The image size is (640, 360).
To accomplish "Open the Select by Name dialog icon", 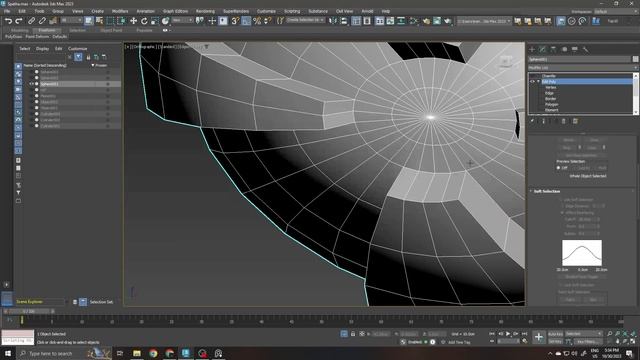I will 99,21.
